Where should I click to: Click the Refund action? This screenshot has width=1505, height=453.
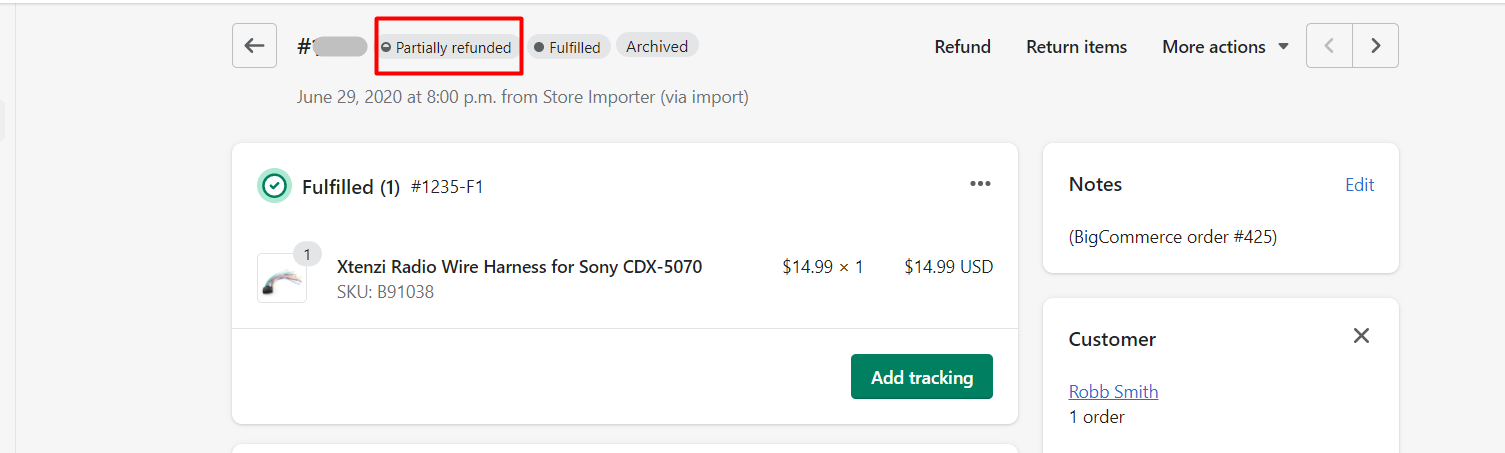click(962, 47)
